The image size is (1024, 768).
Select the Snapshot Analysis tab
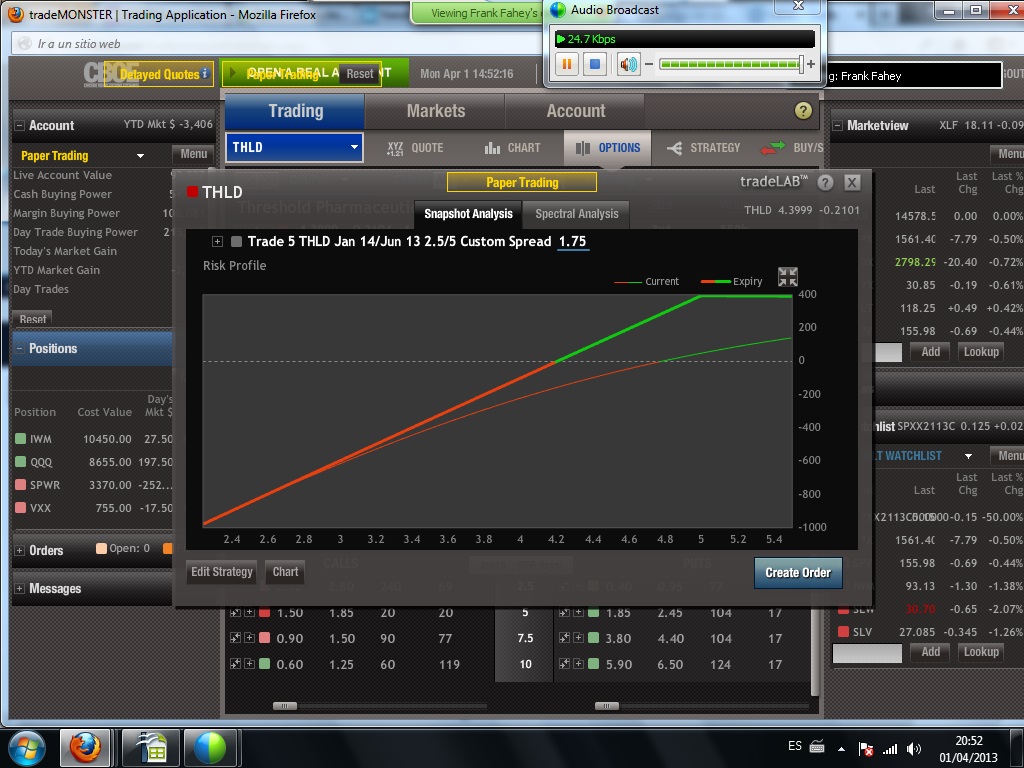pyautogui.click(x=468, y=214)
